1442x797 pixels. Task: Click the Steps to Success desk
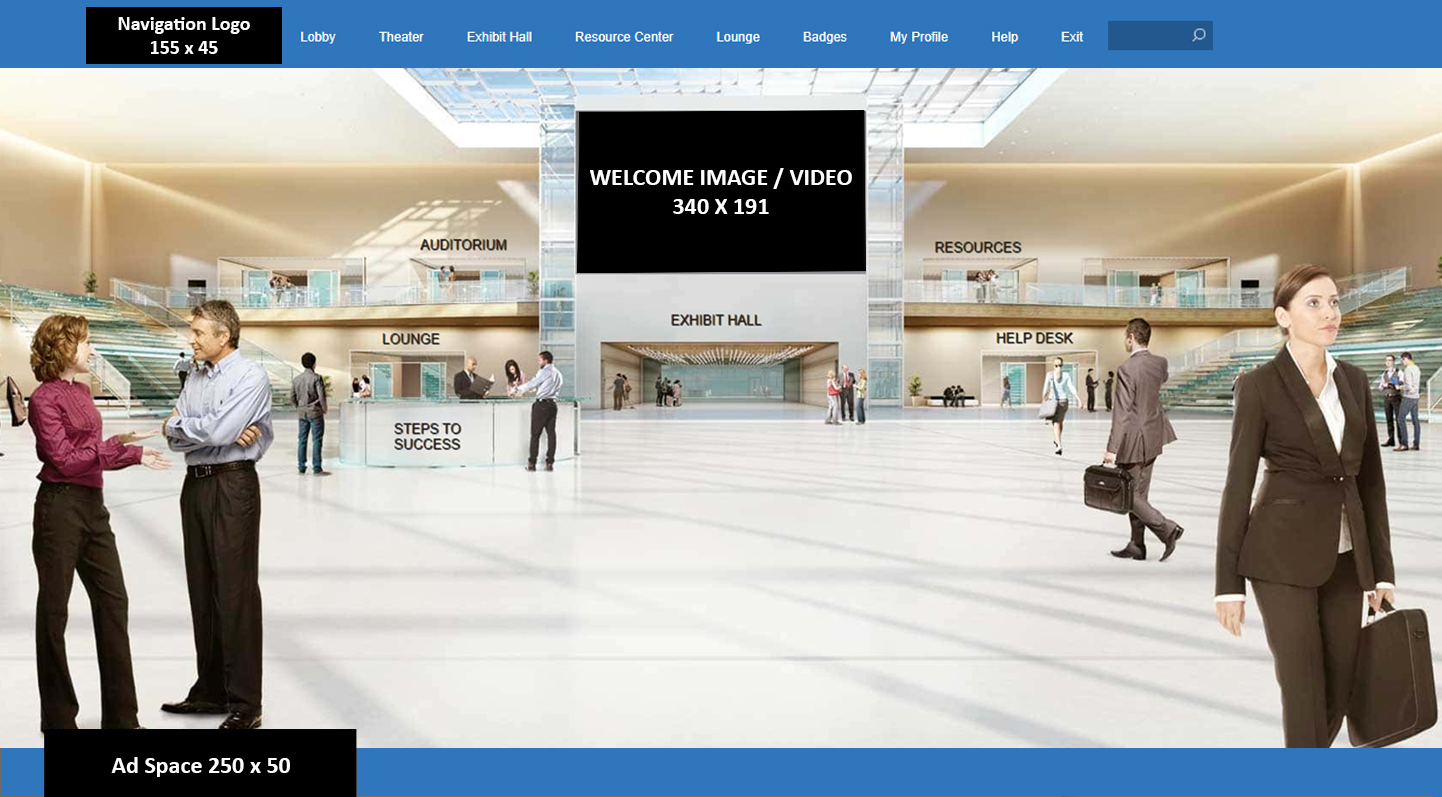(427, 436)
